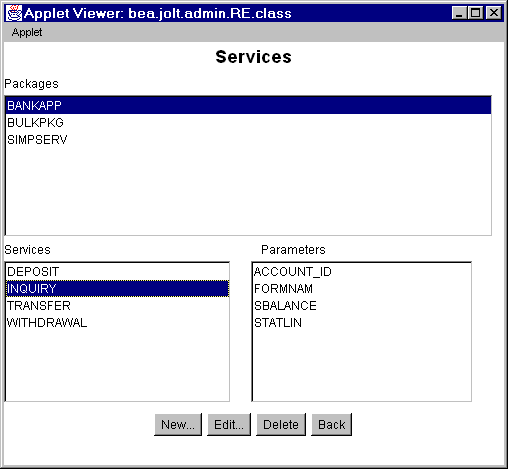
Task: Select the SIMPSERV package
Action: click(248, 139)
